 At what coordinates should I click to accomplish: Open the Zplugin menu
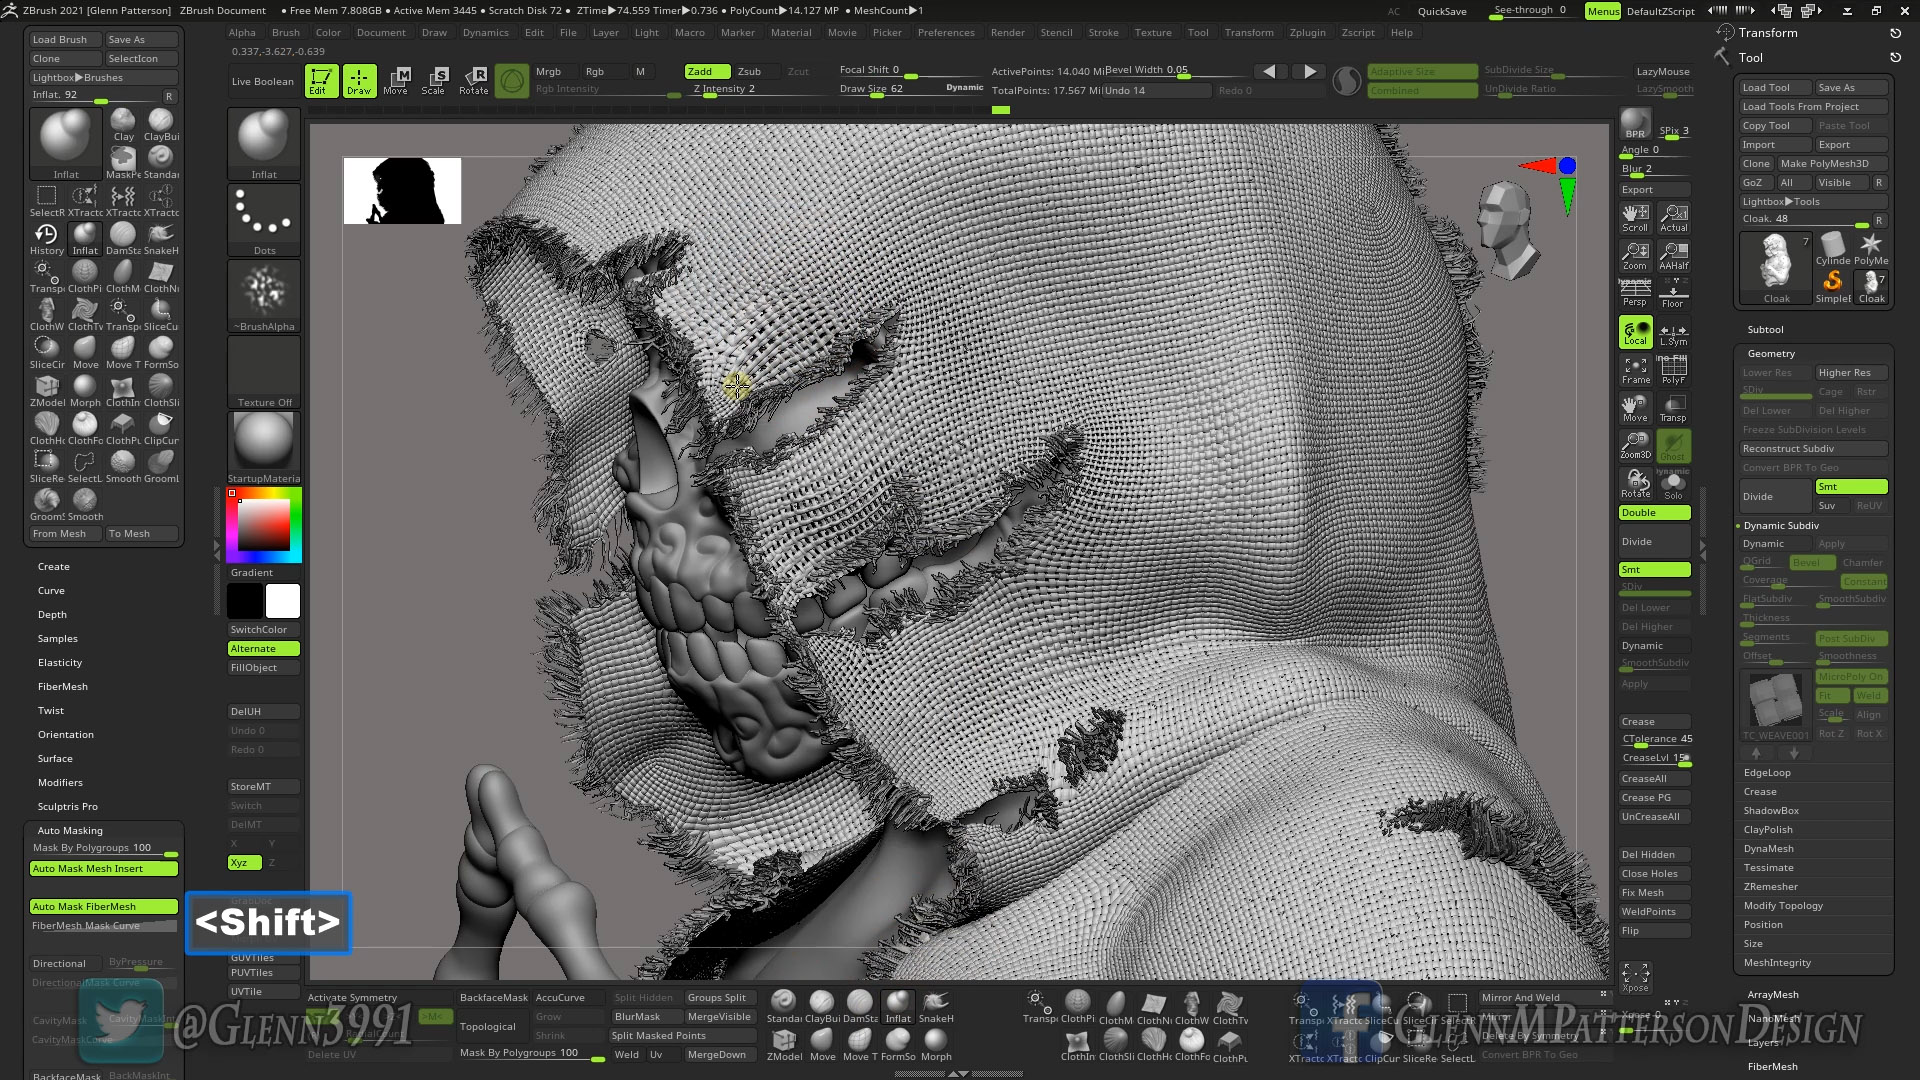pos(1307,32)
